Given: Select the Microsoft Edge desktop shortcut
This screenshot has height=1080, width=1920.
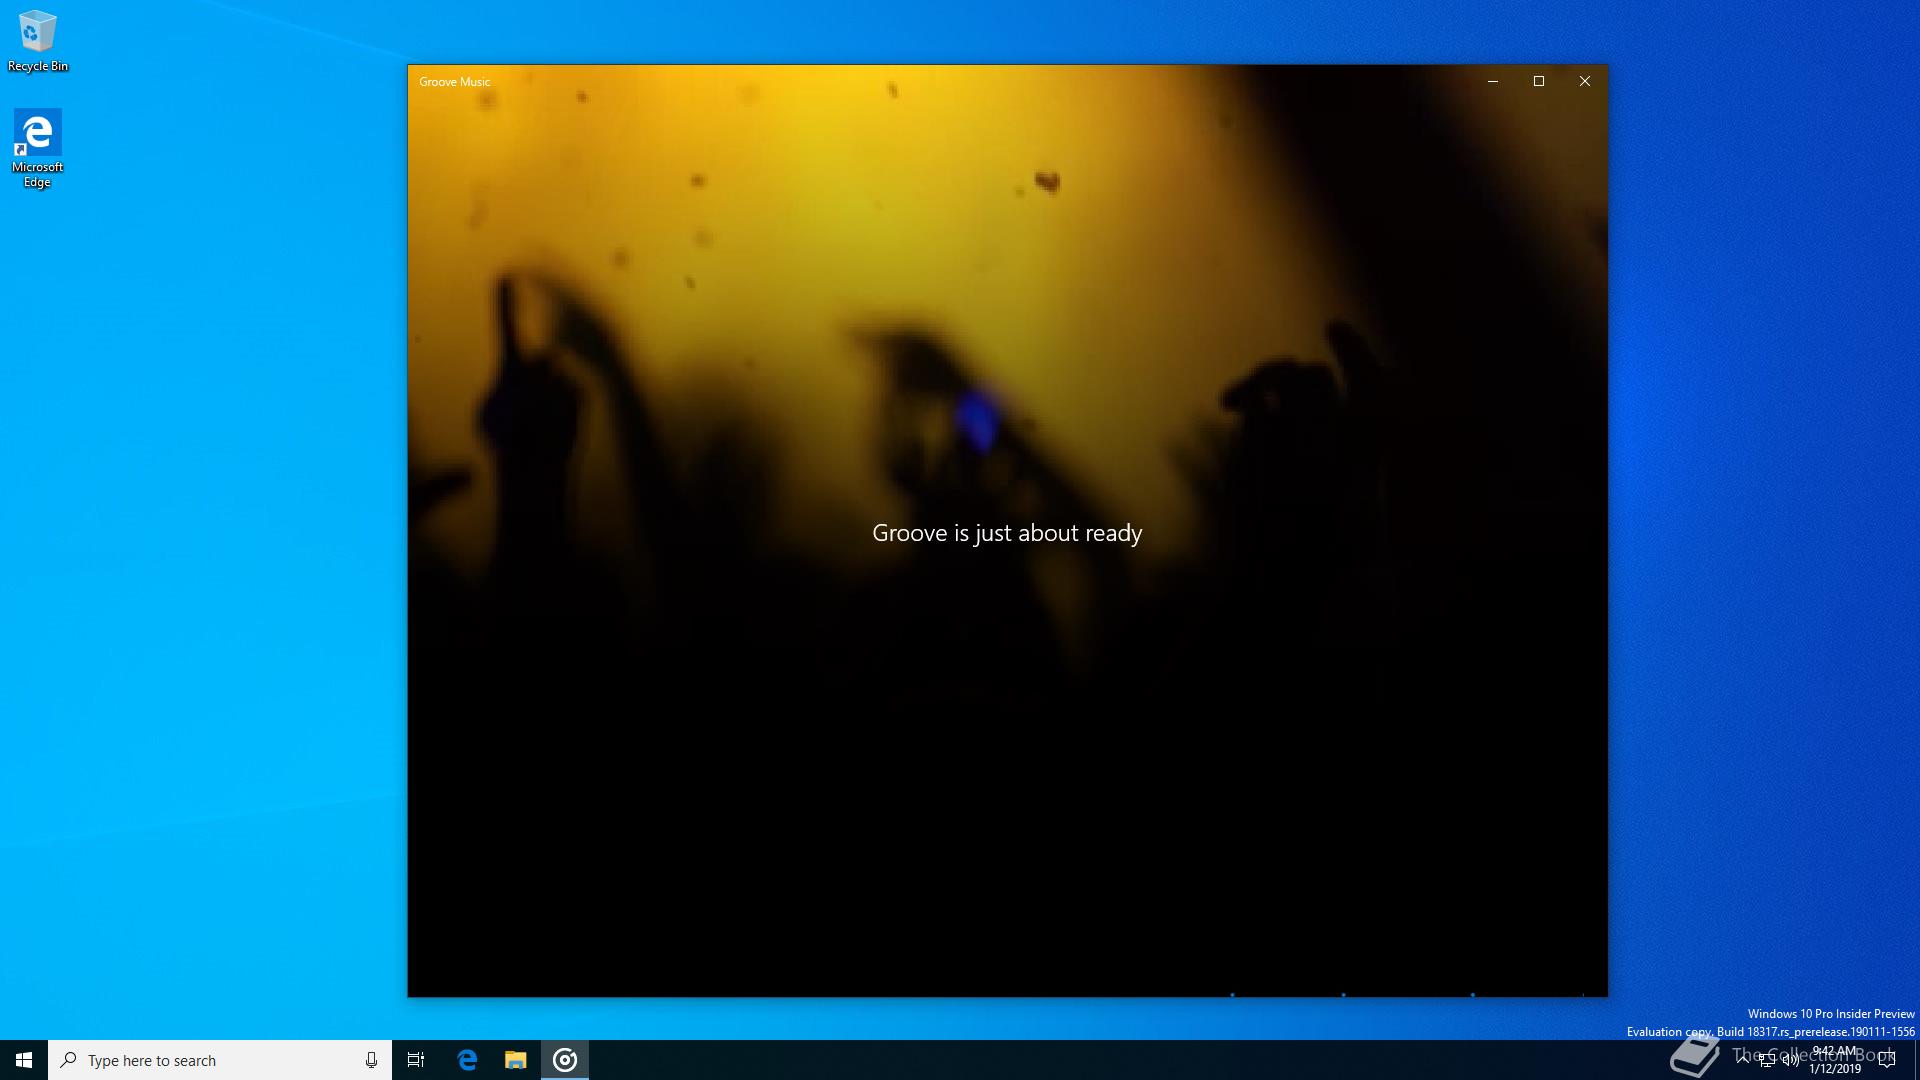Looking at the screenshot, I should pos(37,148).
